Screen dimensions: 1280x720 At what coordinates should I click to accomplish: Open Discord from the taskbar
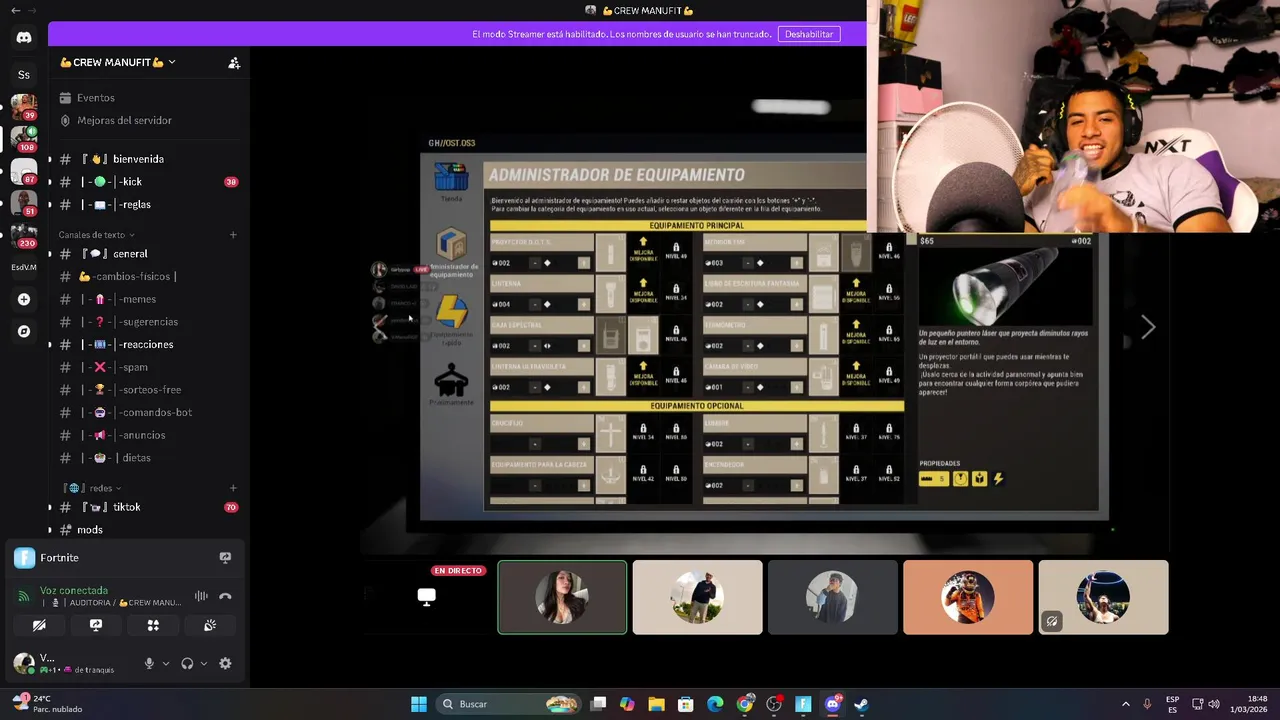pyautogui.click(x=832, y=704)
